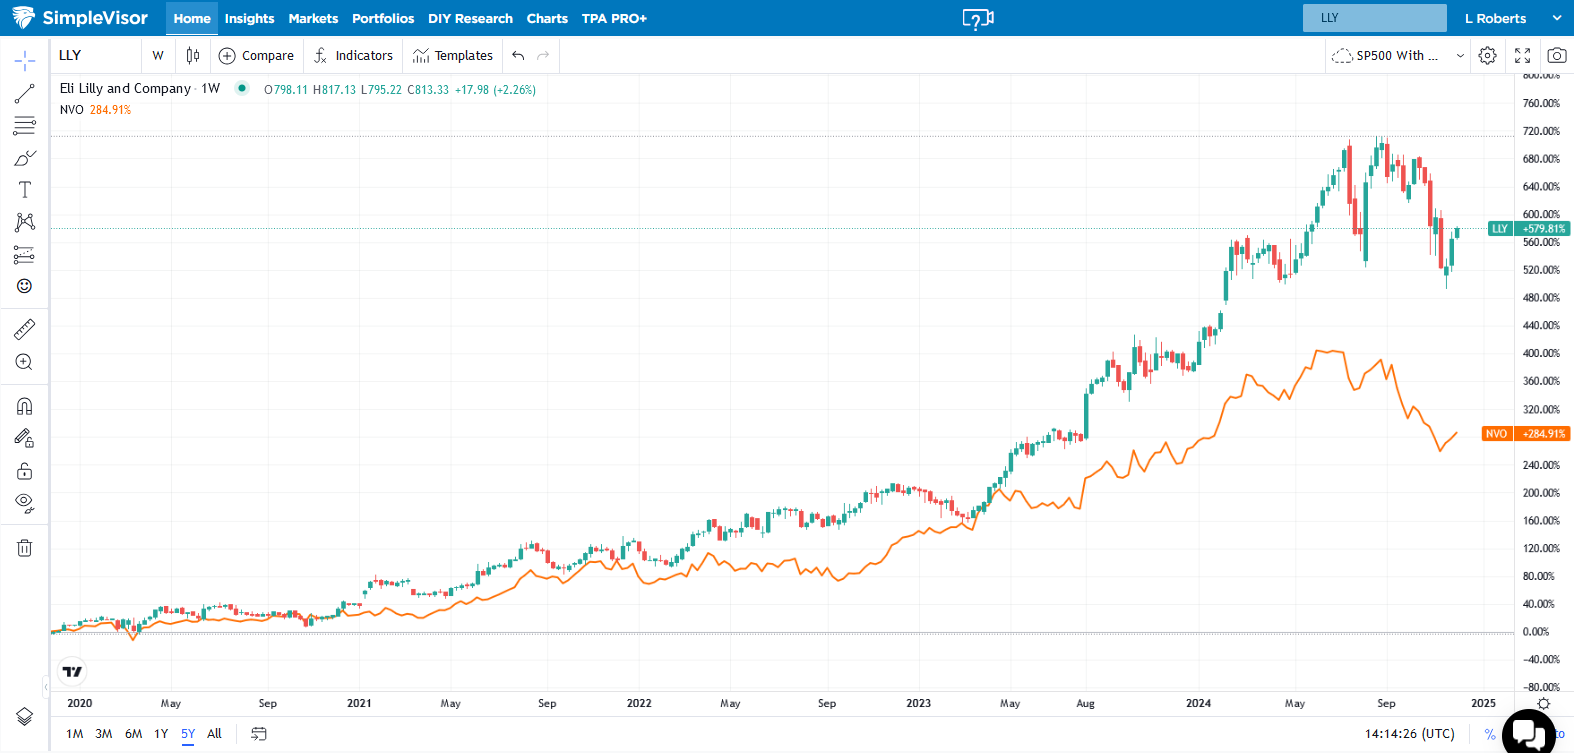Select the 1Y date range
The width and height of the screenshot is (1574, 753).
(161, 734)
